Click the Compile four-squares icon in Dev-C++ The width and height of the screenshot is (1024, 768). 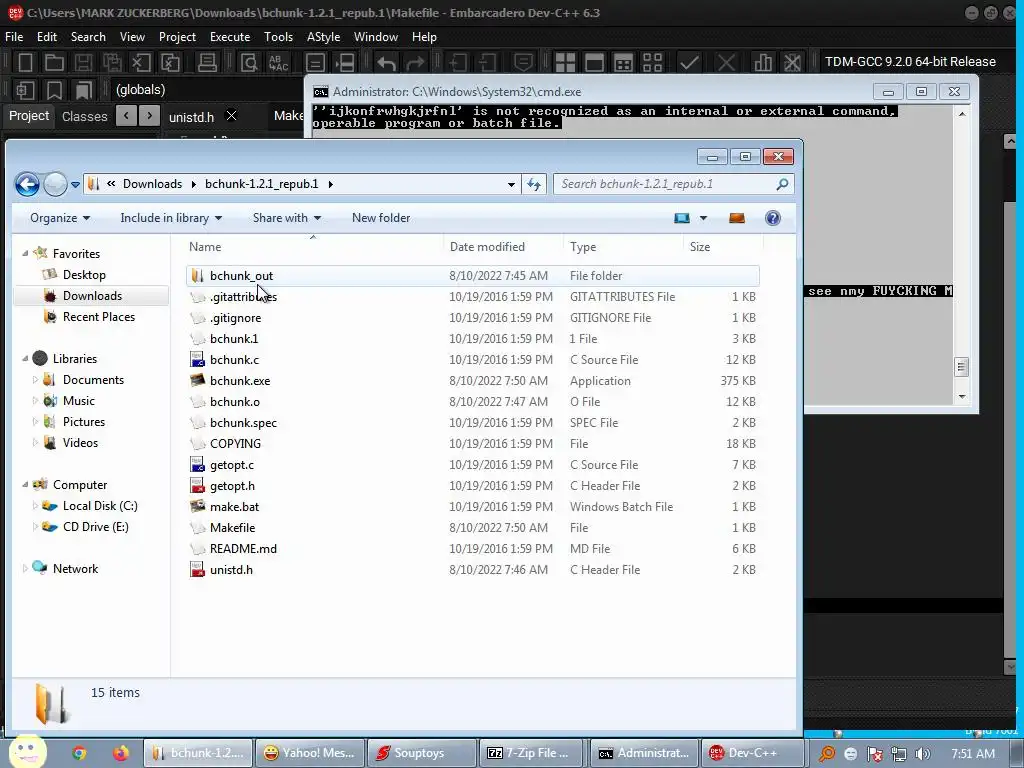click(x=565, y=63)
